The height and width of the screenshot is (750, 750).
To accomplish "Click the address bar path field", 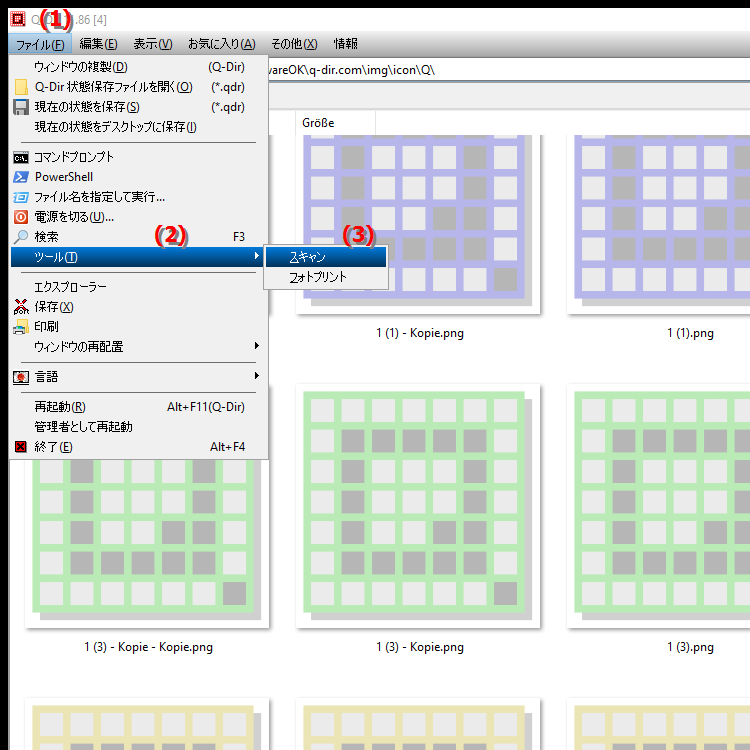I will click(508, 70).
